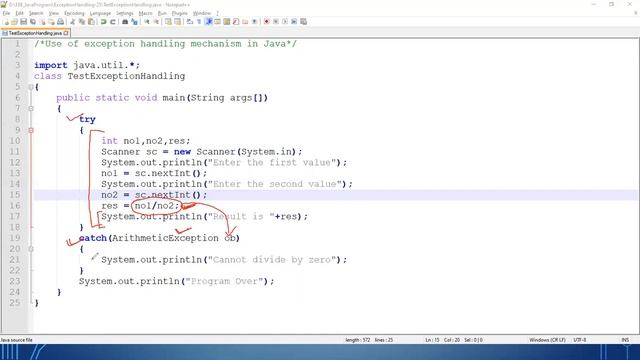Screen dimensions: 640x360
Task: Undo last edit with toolbar Undo arrow
Action: coord(103,22)
